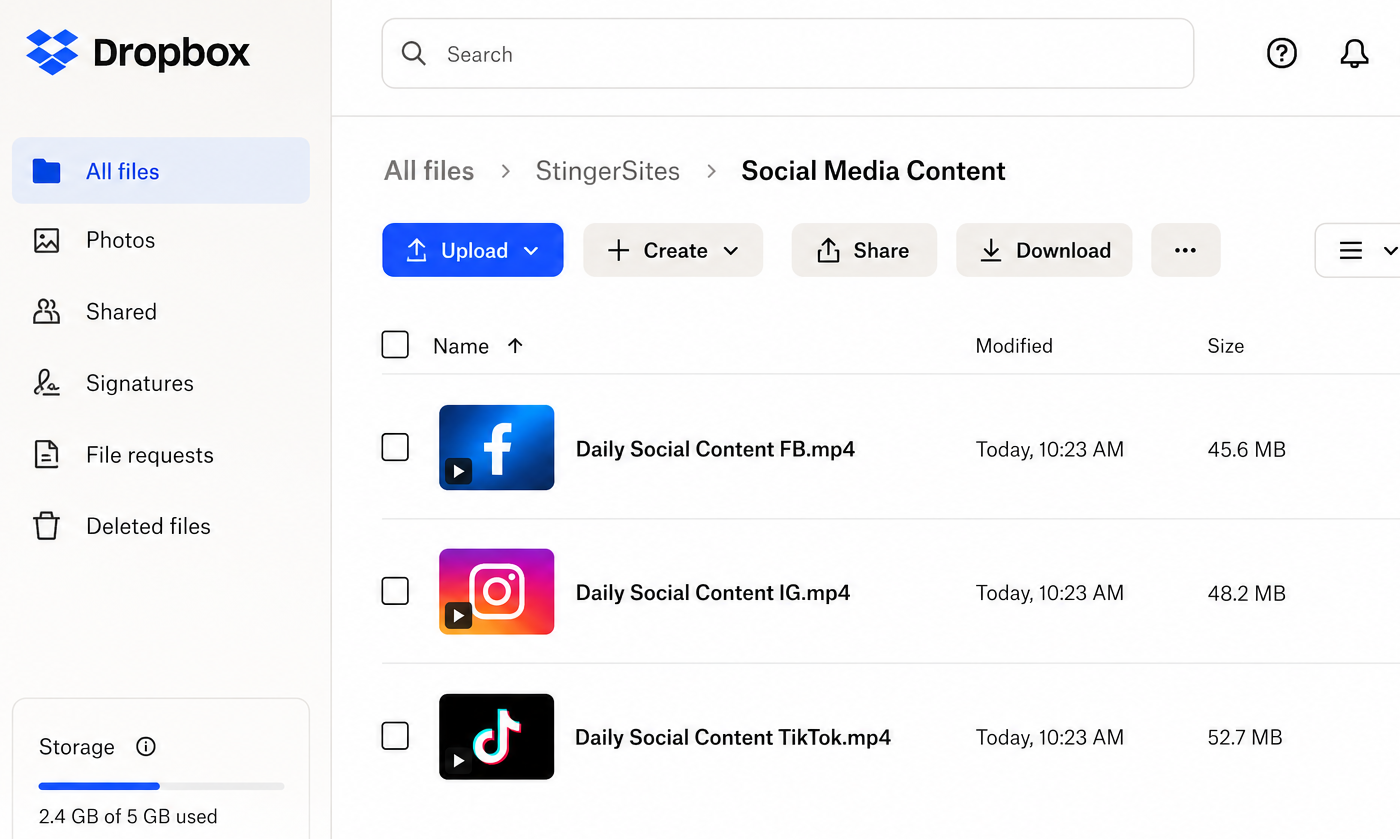The image size is (1400, 839).
Task: Click the 48.2 MB size value
Action: (1246, 593)
